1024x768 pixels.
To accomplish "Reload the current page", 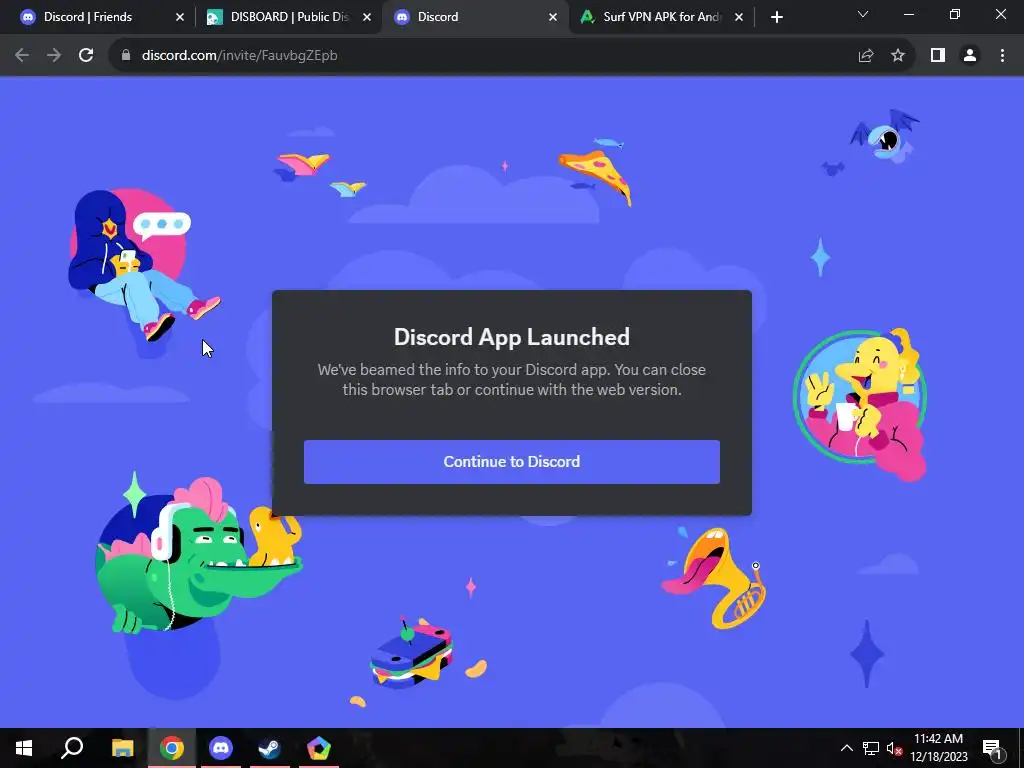I will [86, 56].
